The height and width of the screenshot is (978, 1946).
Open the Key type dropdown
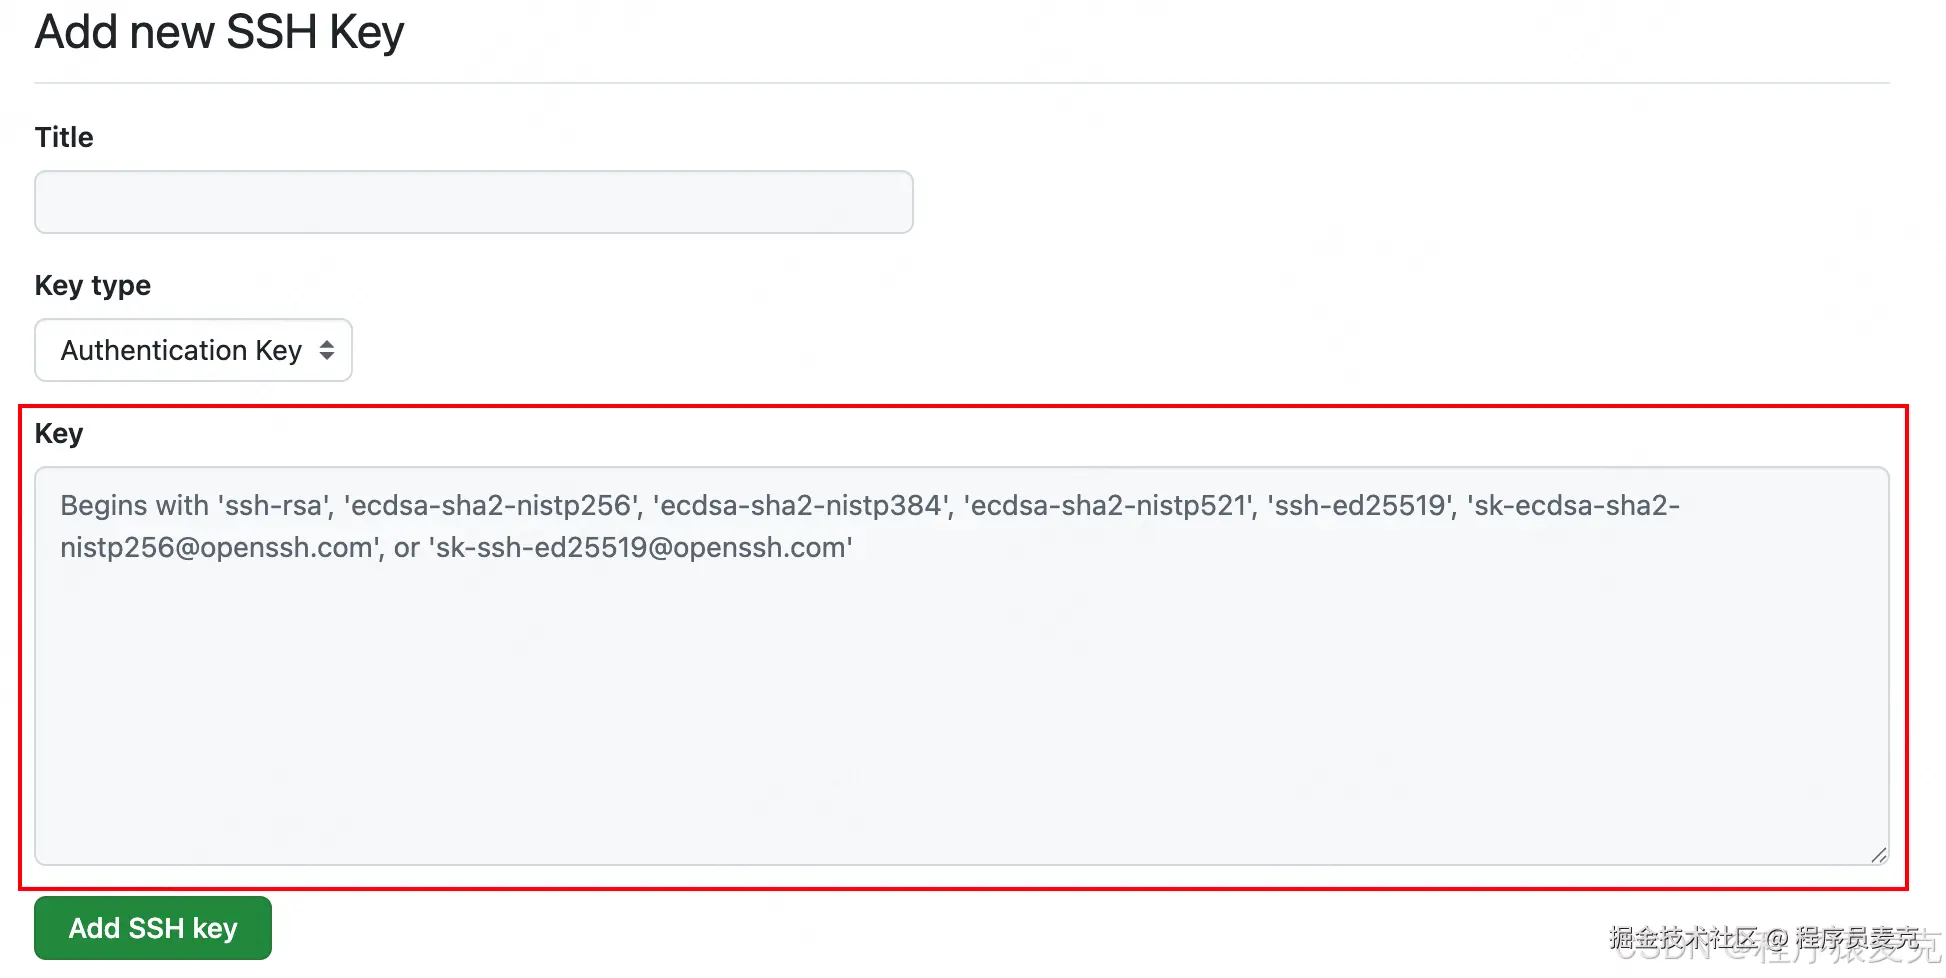[193, 350]
